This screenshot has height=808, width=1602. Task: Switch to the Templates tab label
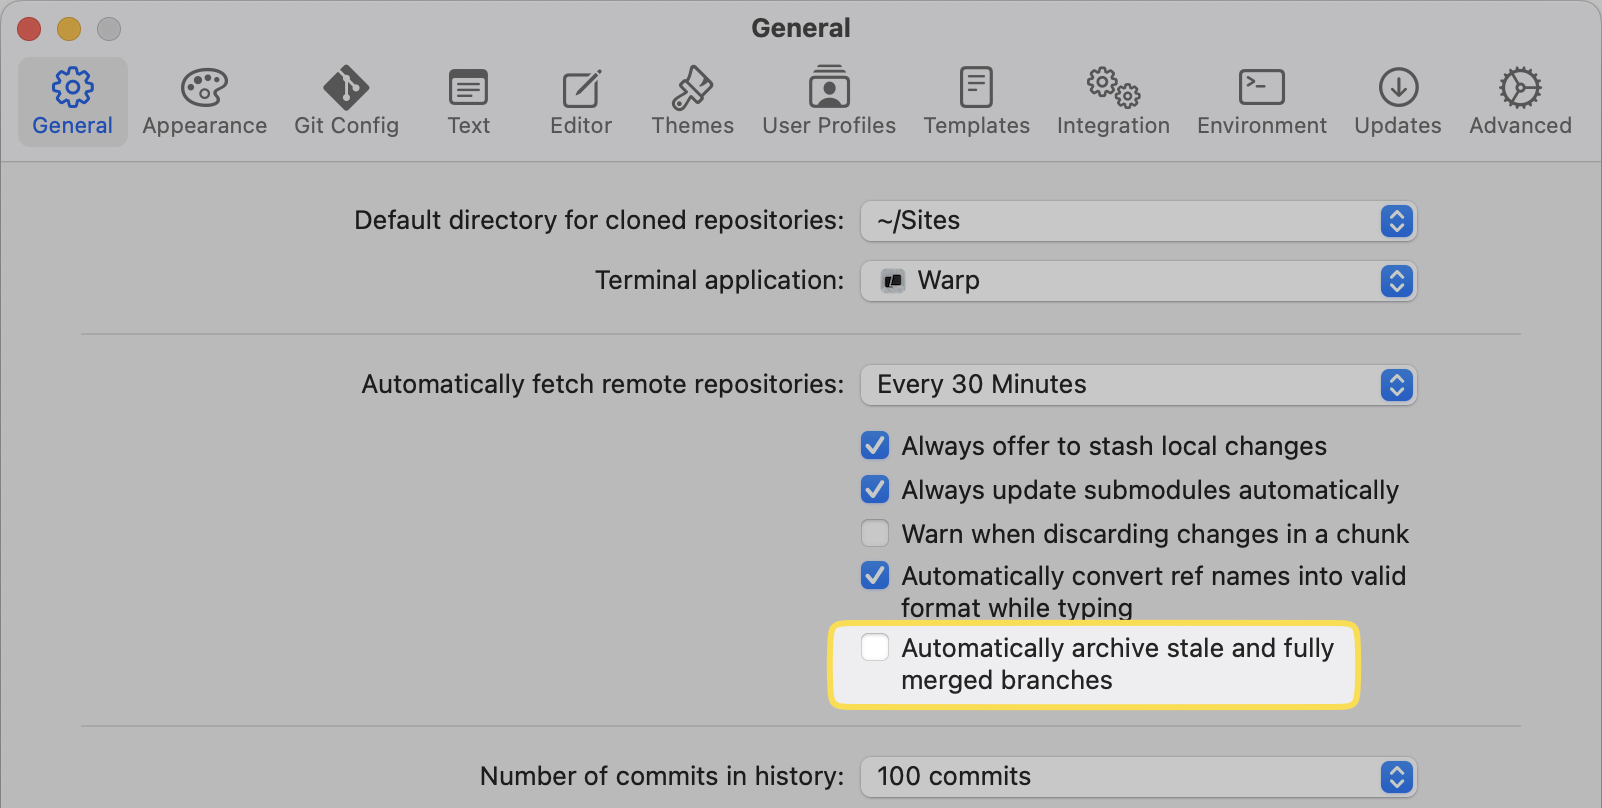[x=976, y=126]
